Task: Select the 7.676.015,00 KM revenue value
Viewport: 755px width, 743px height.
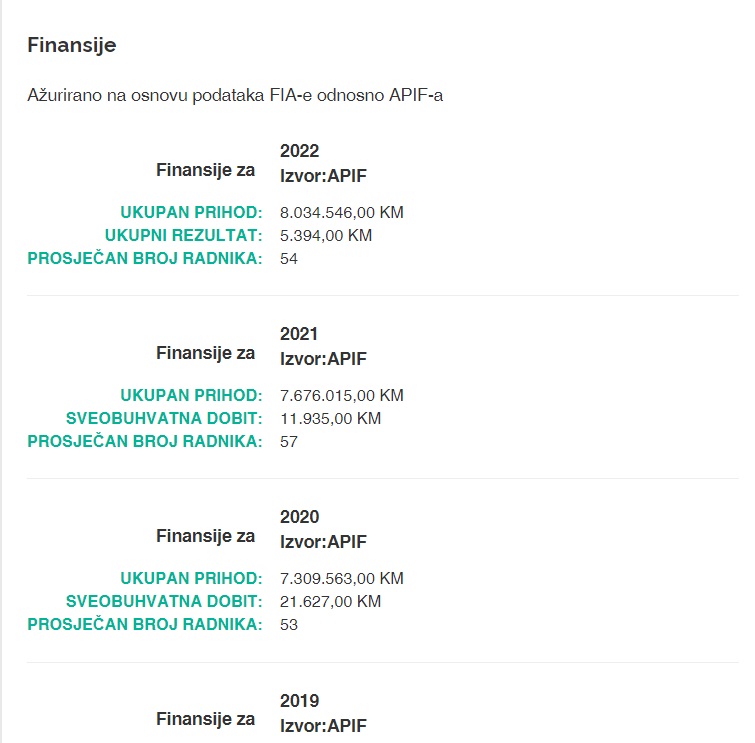Action: (x=342, y=395)
